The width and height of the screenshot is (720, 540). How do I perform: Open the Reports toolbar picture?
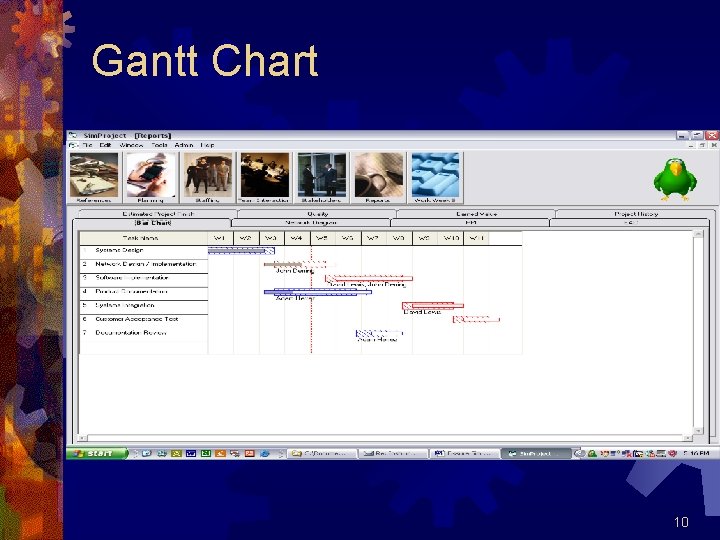click(x=378, y=178)
